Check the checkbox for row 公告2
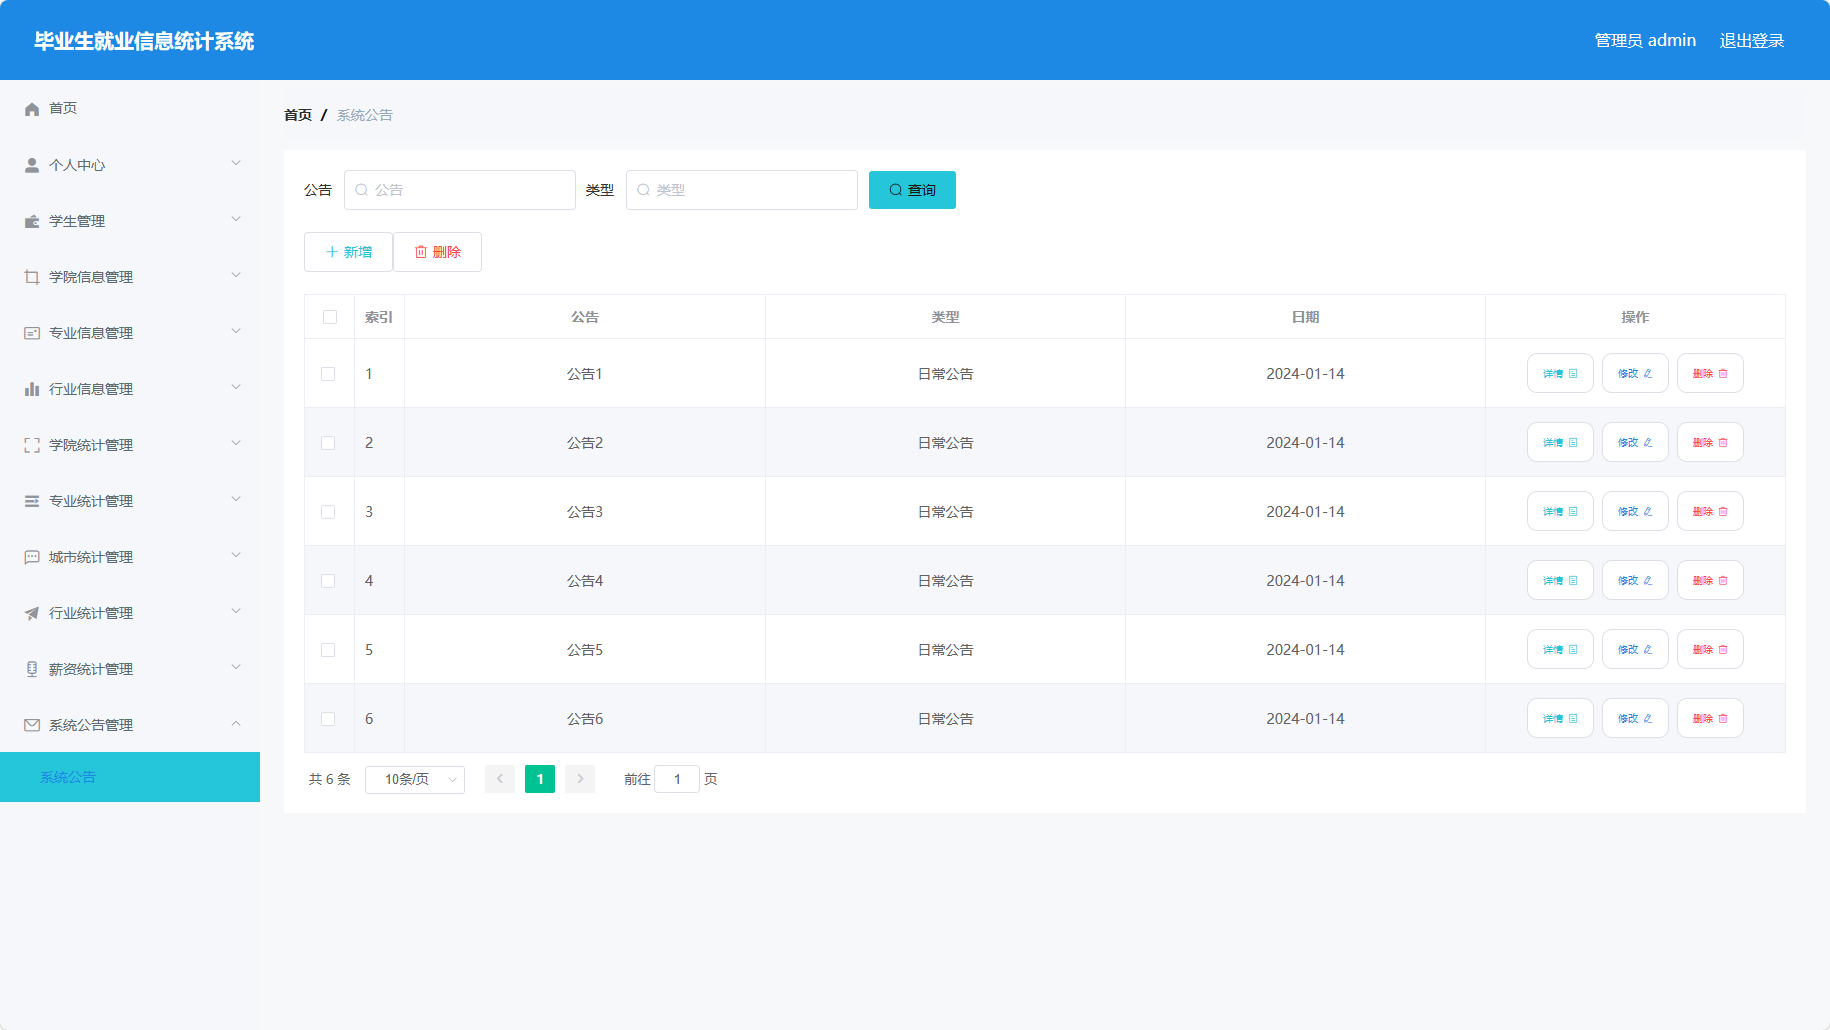The image size is (1830, 1030). pos(328,443)
